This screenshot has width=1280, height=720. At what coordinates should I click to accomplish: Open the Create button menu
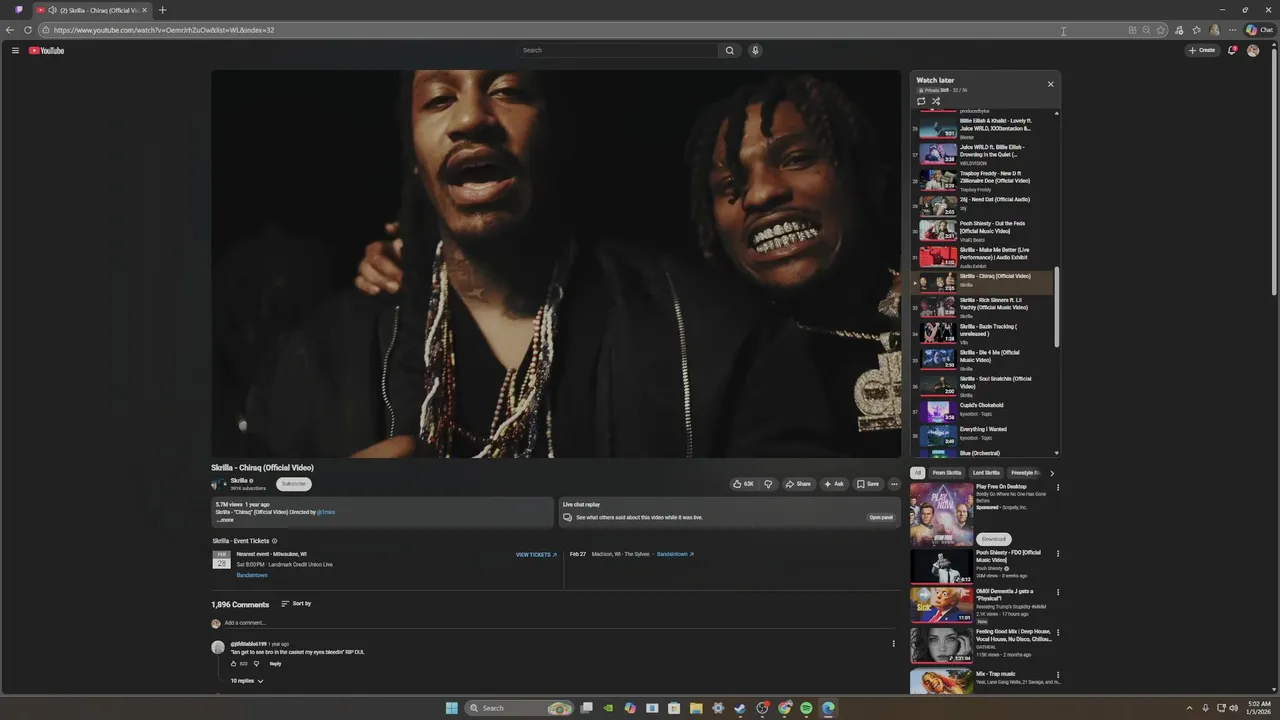pos(1202,50)
